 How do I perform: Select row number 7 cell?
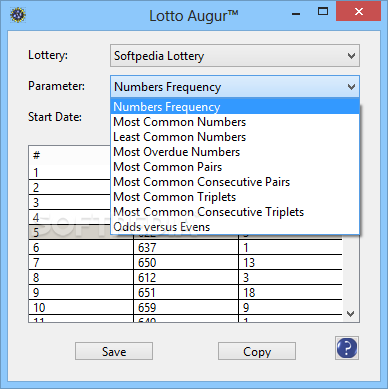click(x=81, y=262)
